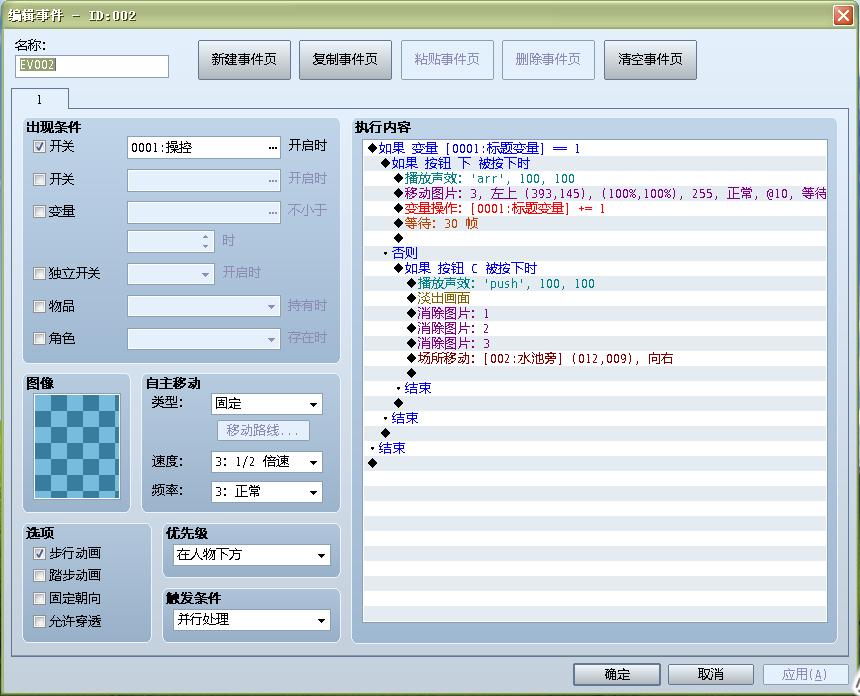Screen dimensions: 860x696
Task: Toggle the 允许穿透 option
Action: pyautogui.click(x=39, y=621)
